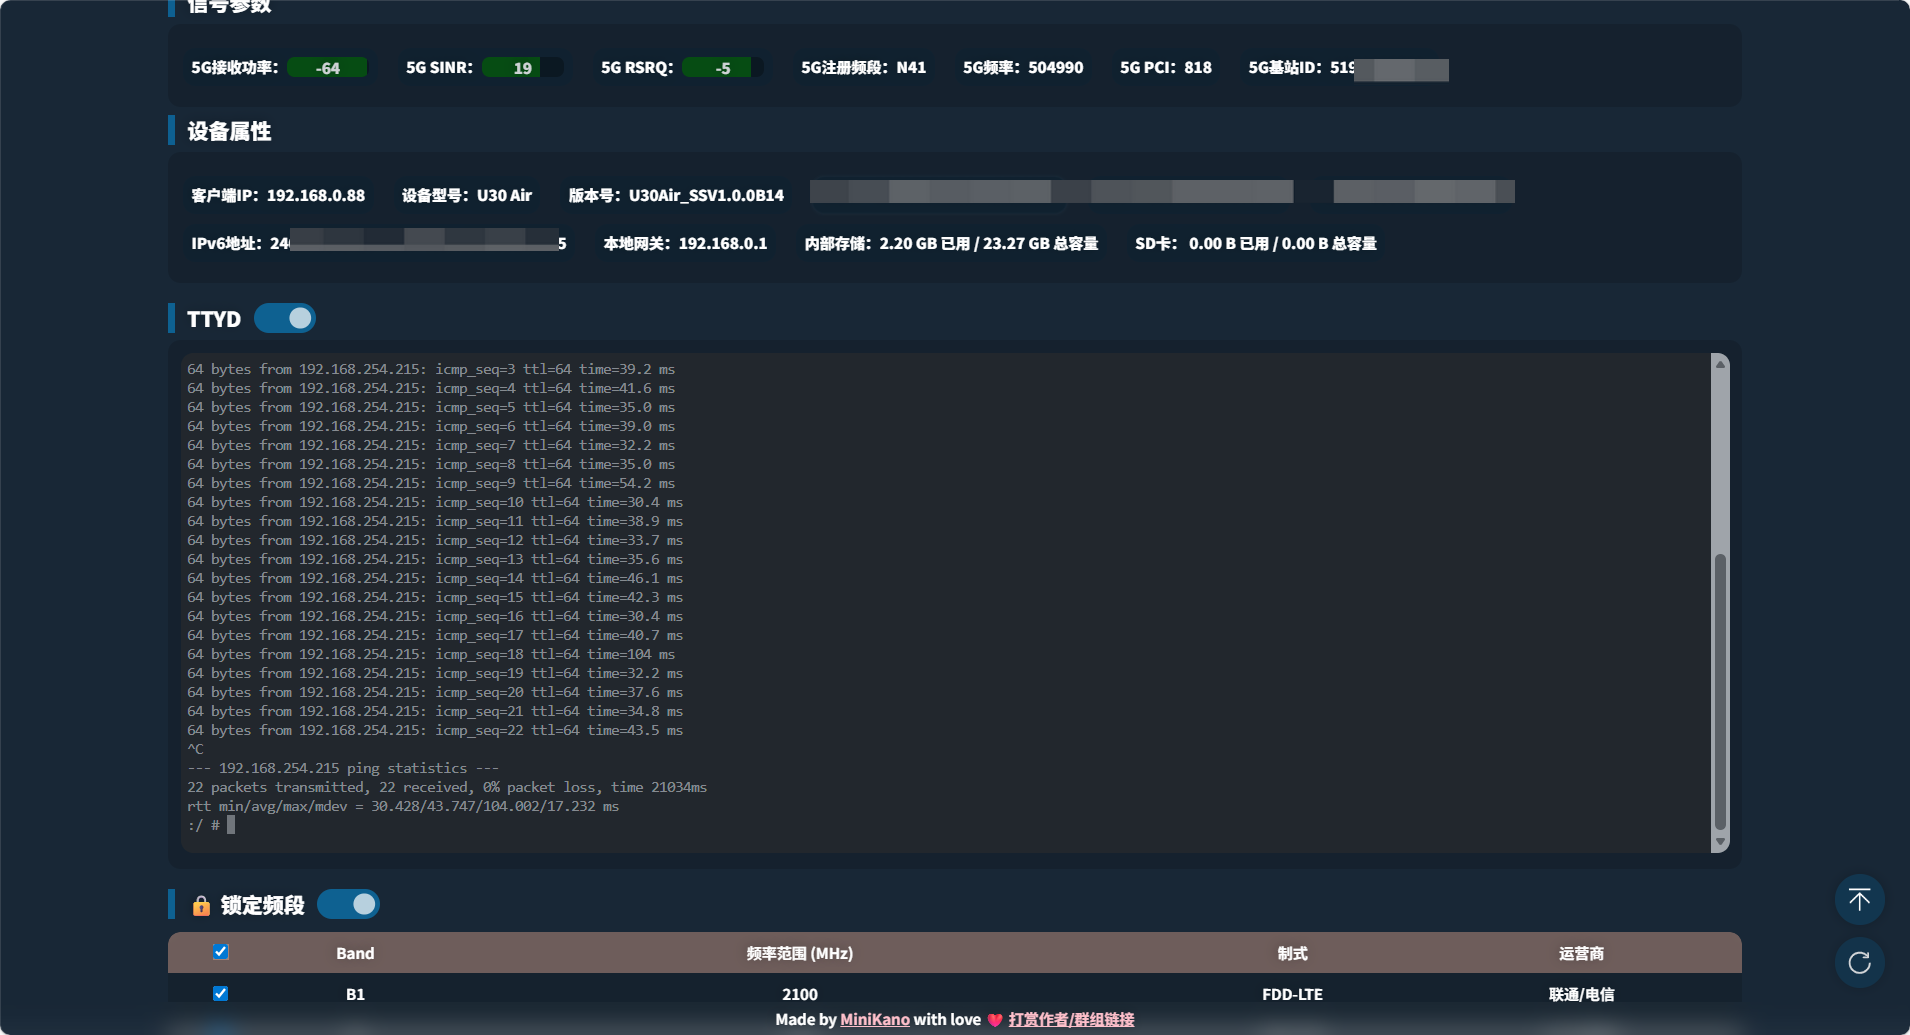
Task: Disable the 锁定频段 toggle switch
Action: 348,904
